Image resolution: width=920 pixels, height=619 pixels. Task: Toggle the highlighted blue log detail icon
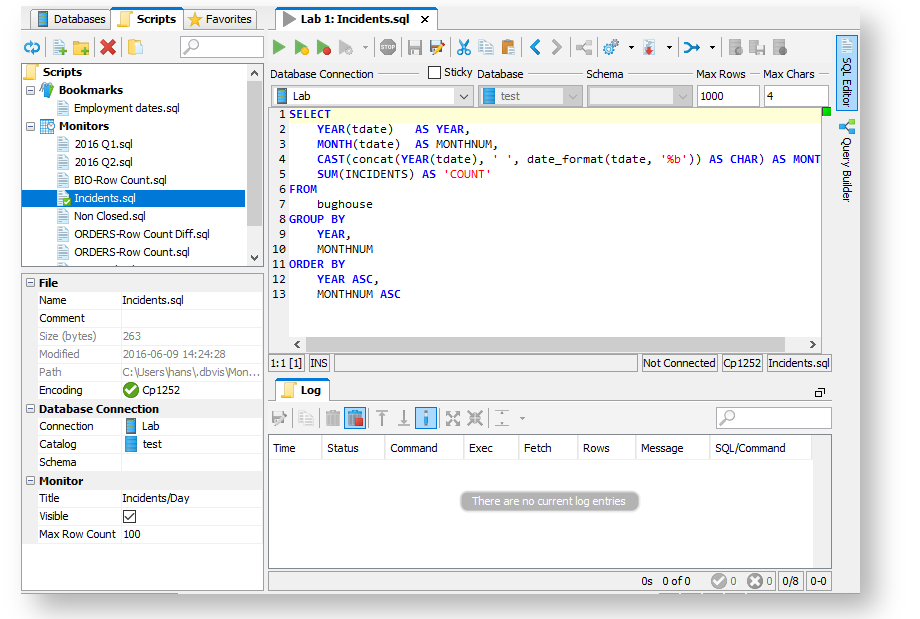point(425,418)
